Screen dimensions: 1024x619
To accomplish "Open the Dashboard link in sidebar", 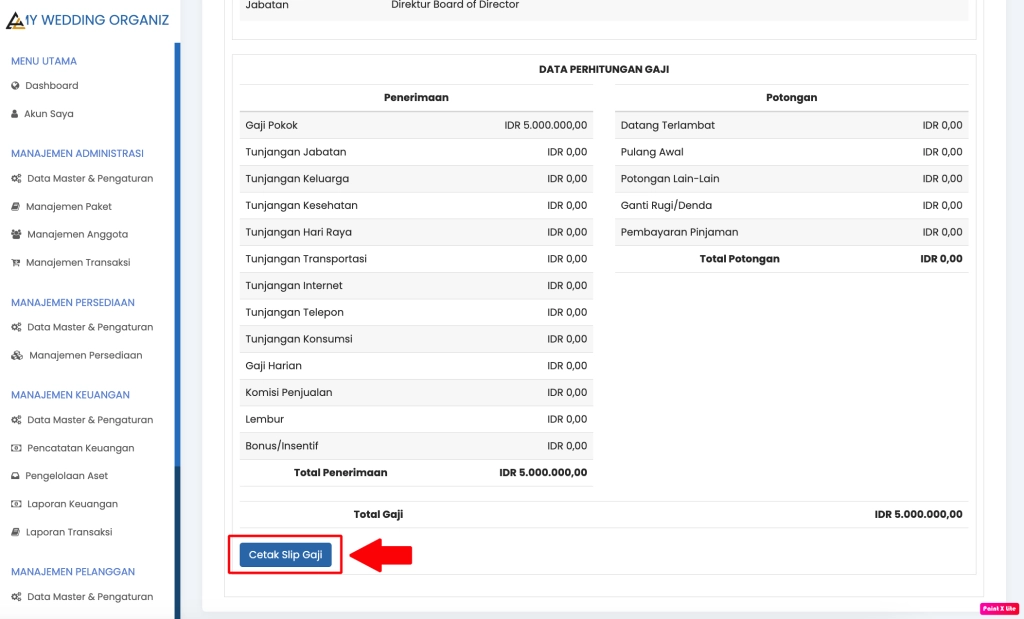I will [51, 86].
